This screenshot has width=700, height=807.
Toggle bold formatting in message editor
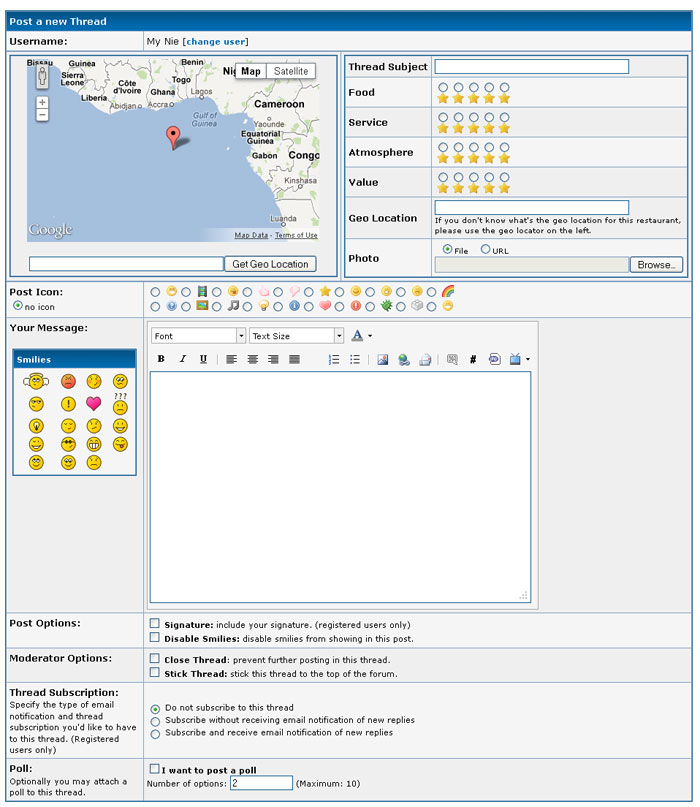(161, 359)
